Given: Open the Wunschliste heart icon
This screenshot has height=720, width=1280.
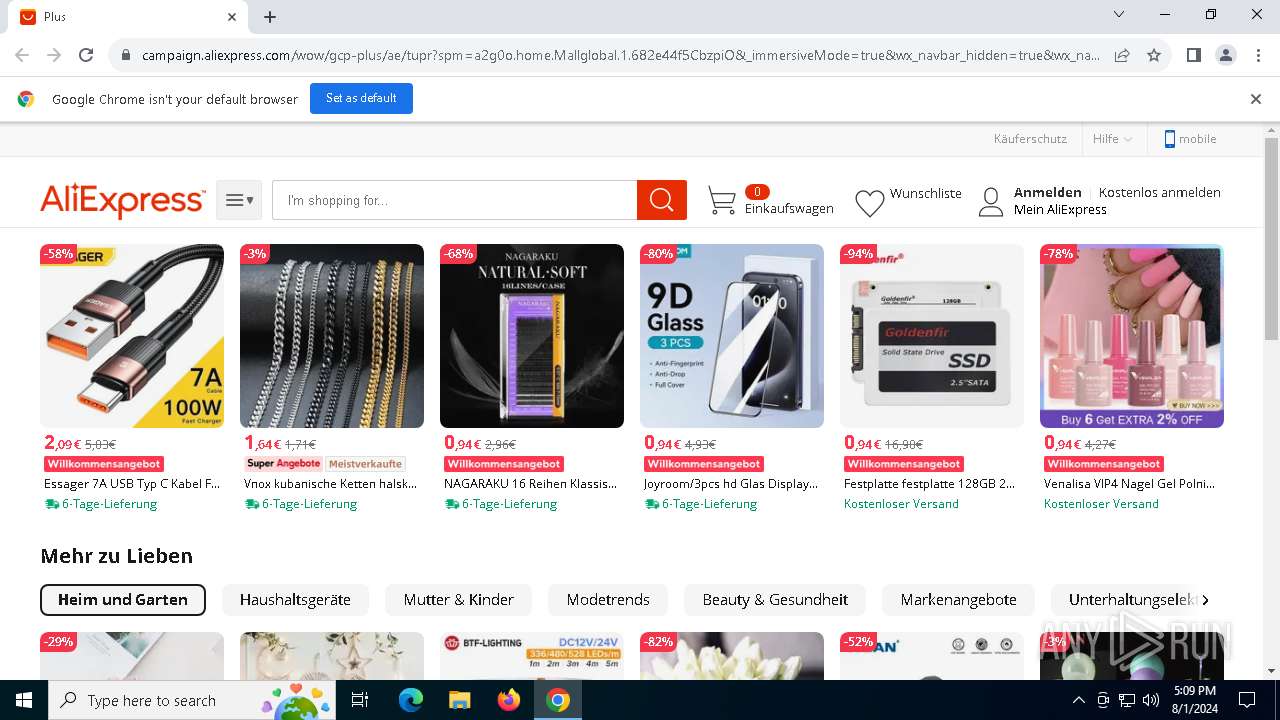Looking at the screenshot, I should click(870, 203).
